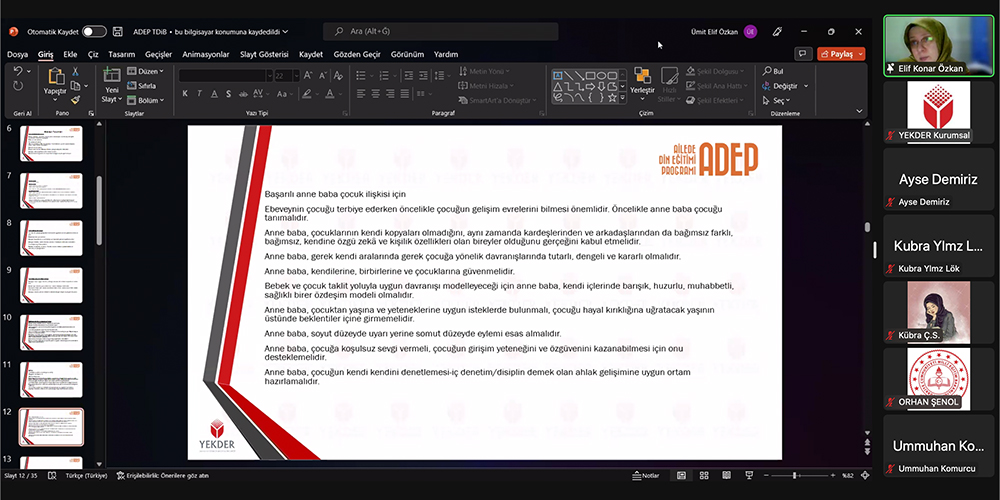Screen dimensions: 1000x500
Task: Switch to the Tasarım tab
Action: 121,54
